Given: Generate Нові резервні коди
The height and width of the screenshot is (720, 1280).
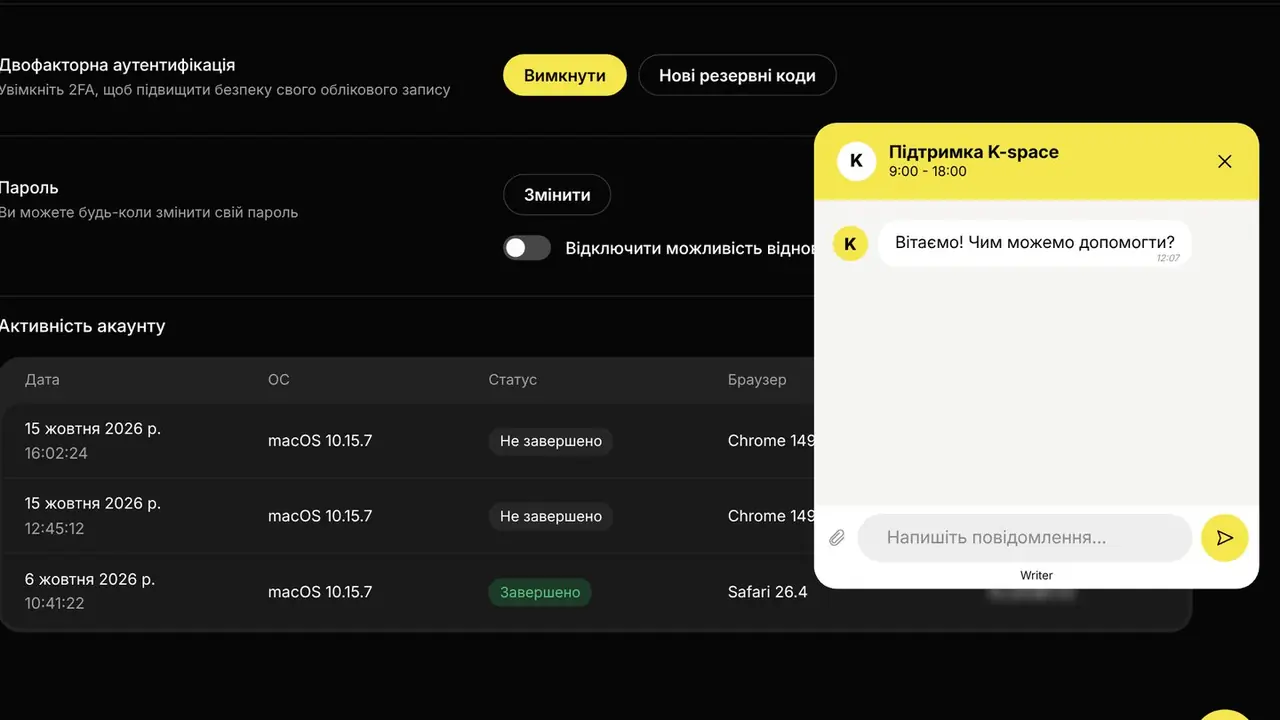Looking at the screenshot, I should (737, 75).
